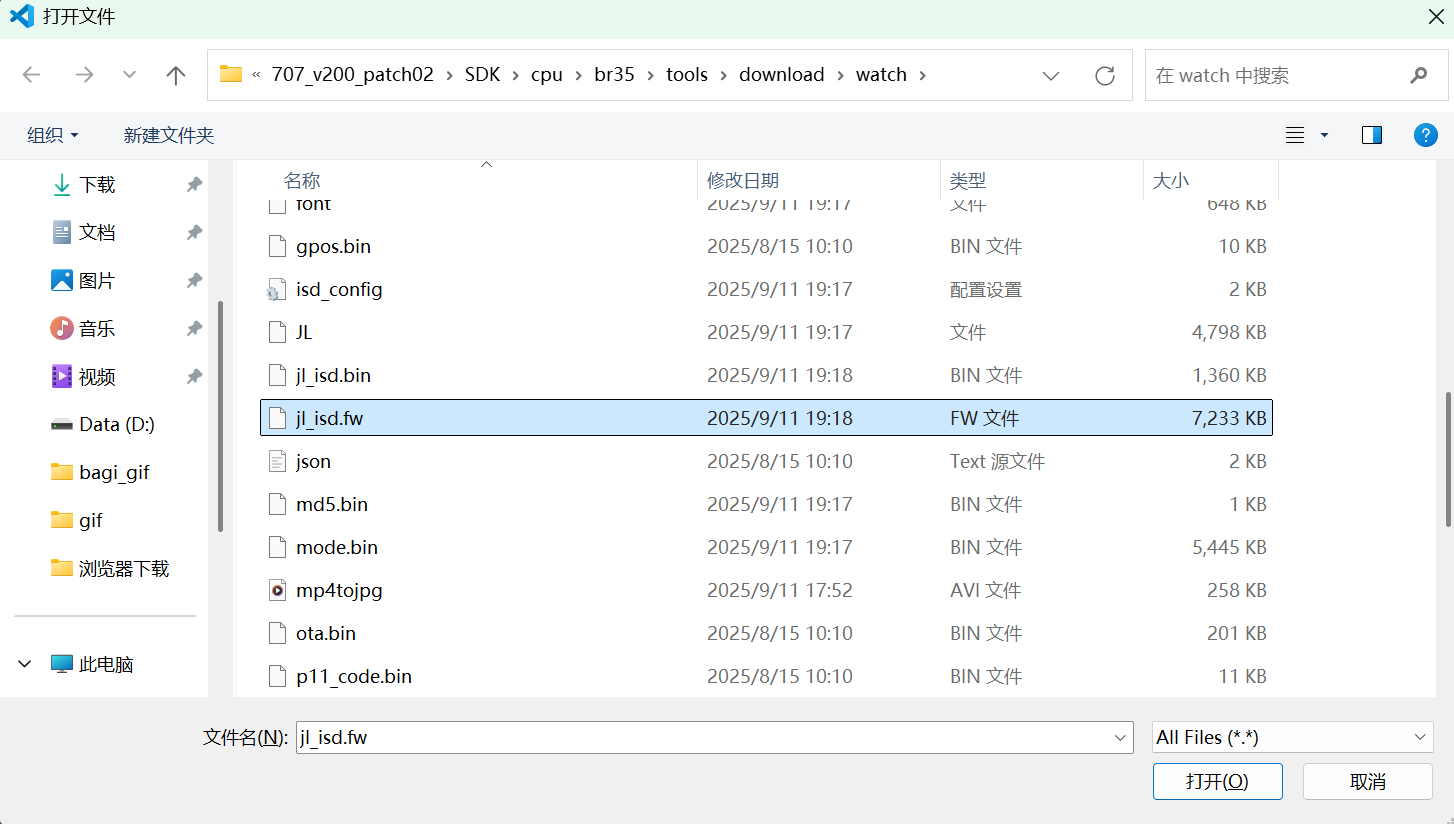1454x824 pixels.
Task: Open the 浏览器下载 folder in sidebar
Action: coord(110,569)
